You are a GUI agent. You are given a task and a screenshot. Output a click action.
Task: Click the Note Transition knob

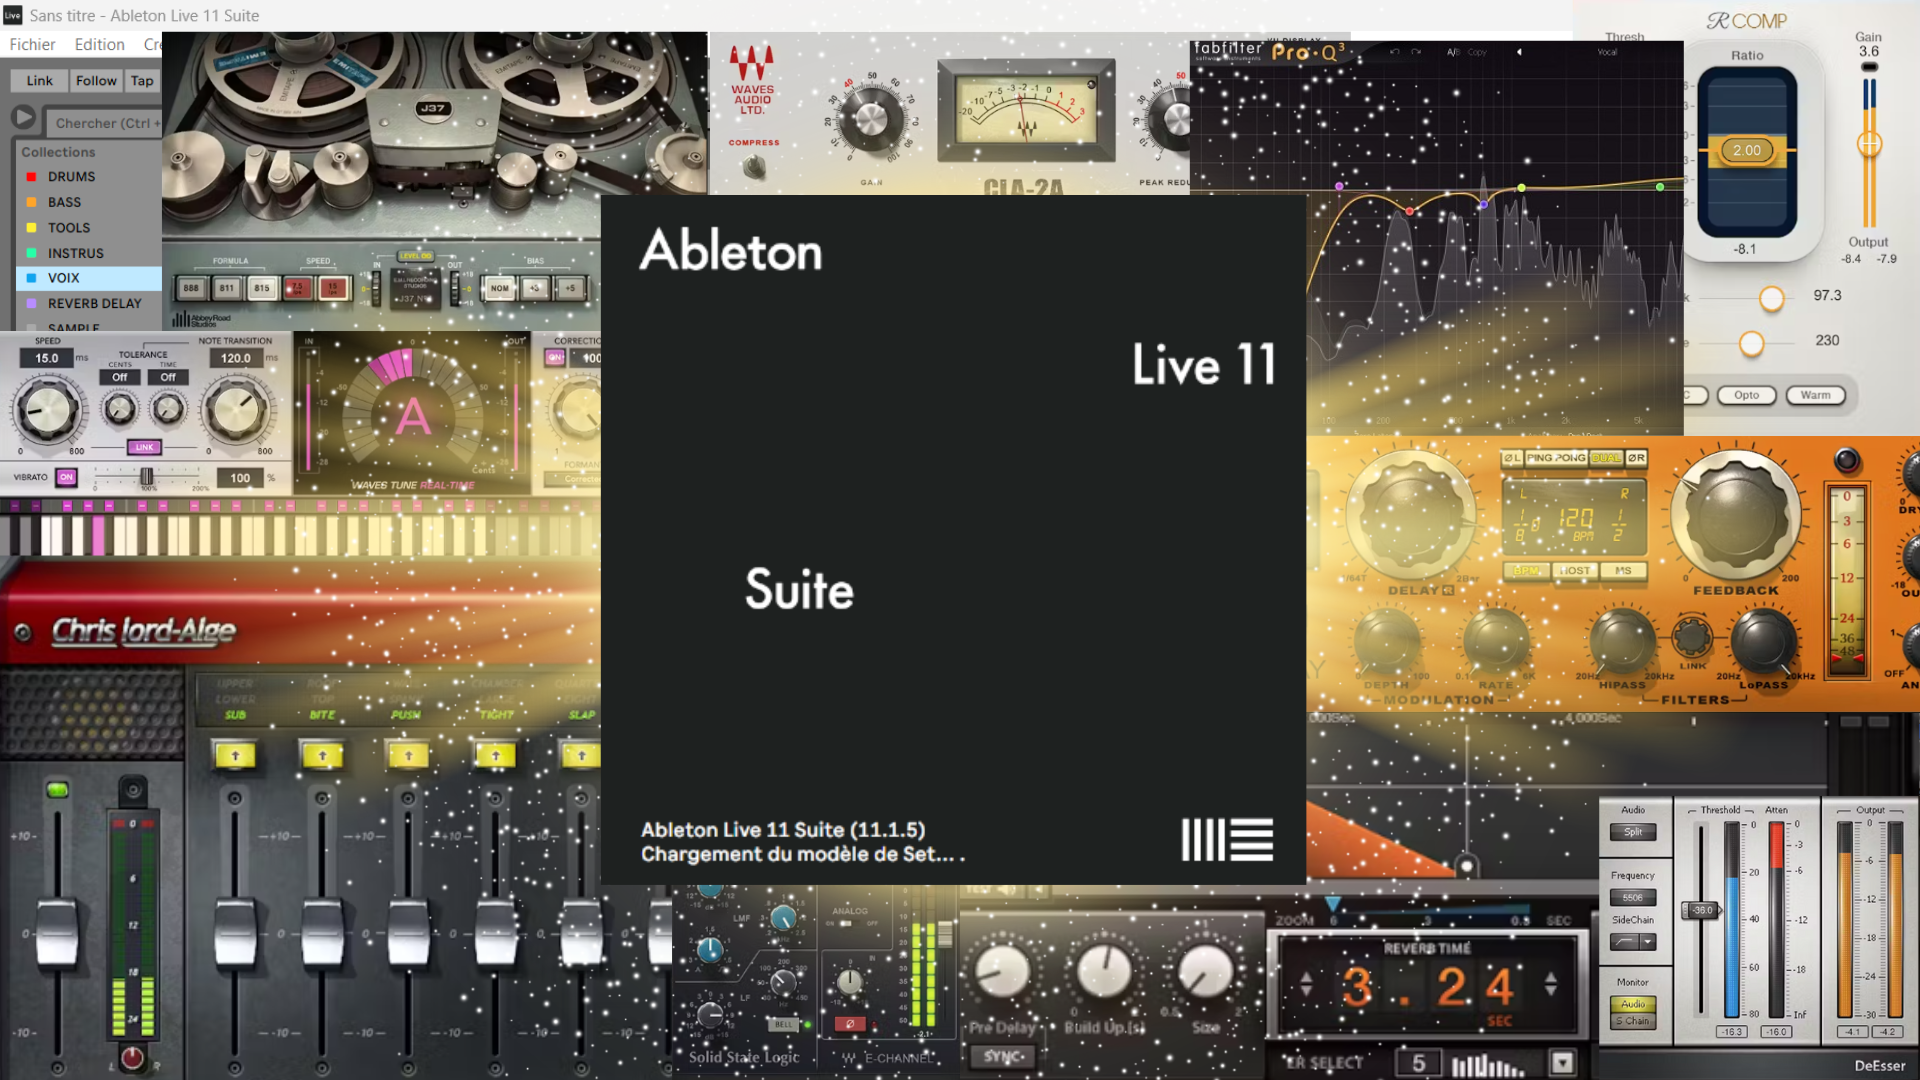[x=236, y=411]
